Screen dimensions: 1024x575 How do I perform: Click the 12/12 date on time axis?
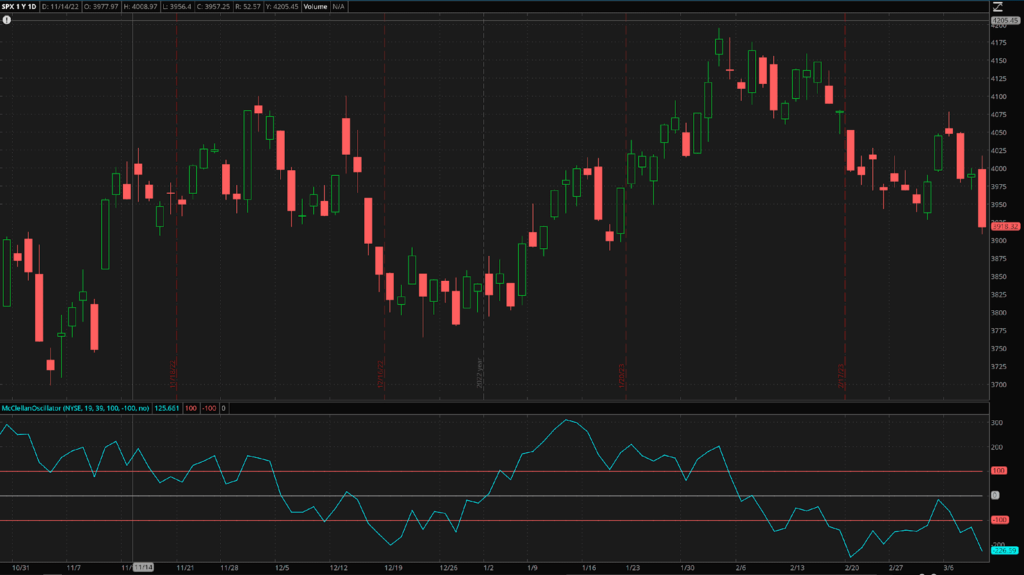coord(338,568)
